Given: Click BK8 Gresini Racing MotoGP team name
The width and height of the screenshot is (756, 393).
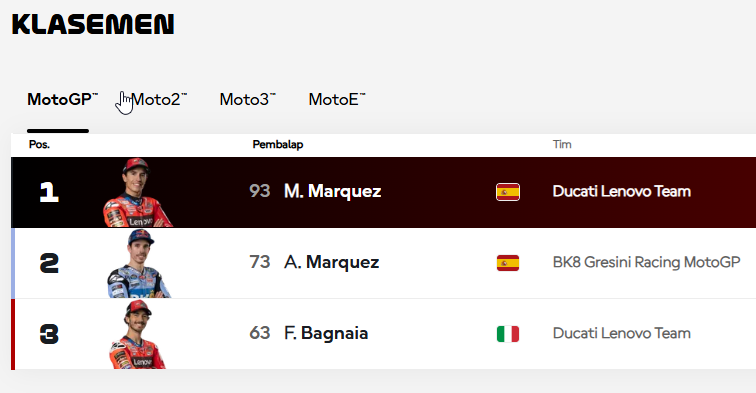Looking at the screenshot, I should [x=646, y=262].
